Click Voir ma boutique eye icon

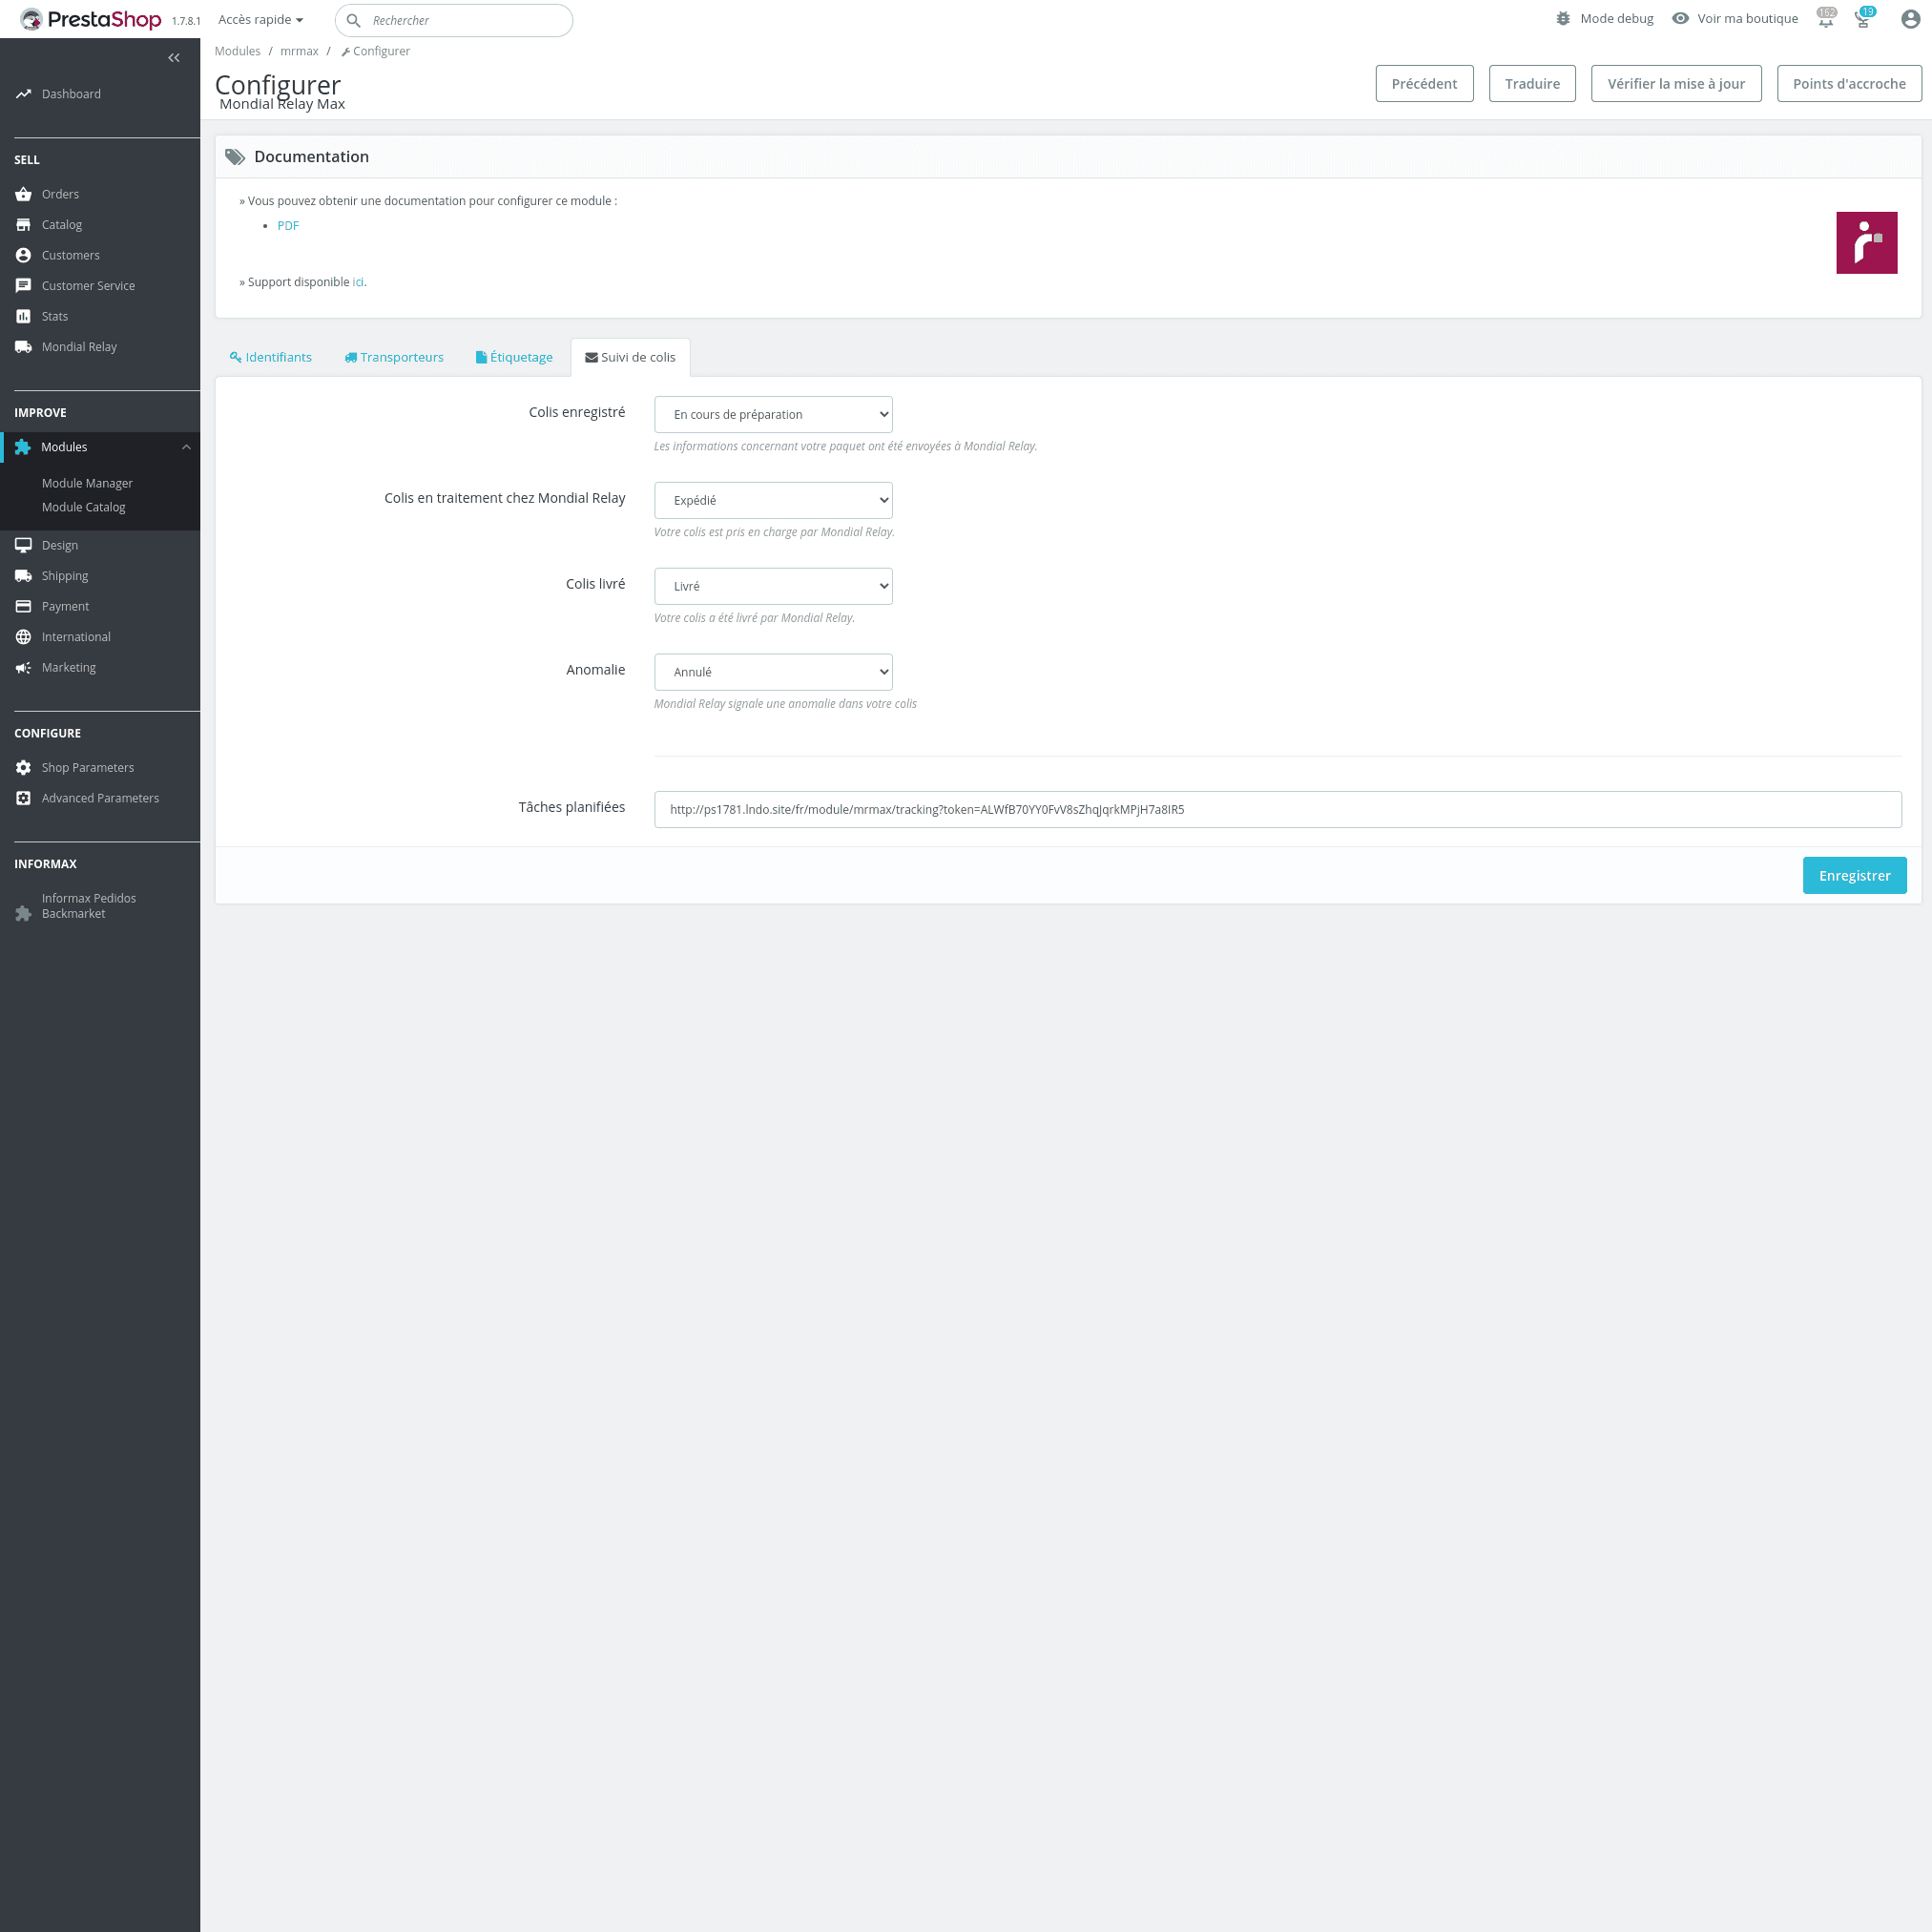(x=1680, y=19)
